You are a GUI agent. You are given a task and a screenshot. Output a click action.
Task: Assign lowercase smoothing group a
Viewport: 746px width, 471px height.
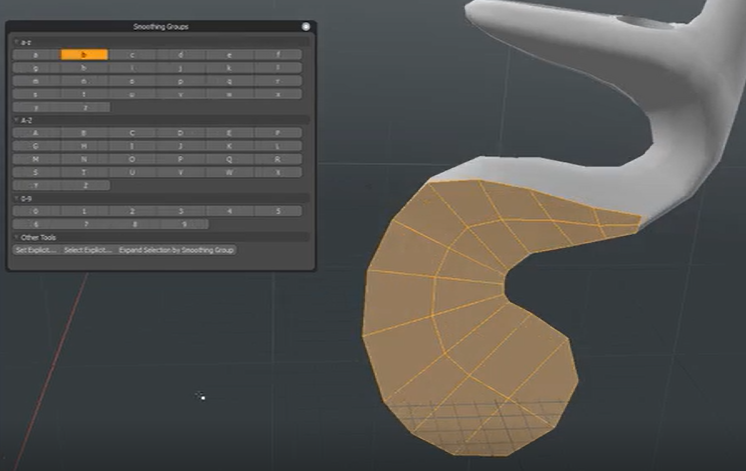click(36, 55)
